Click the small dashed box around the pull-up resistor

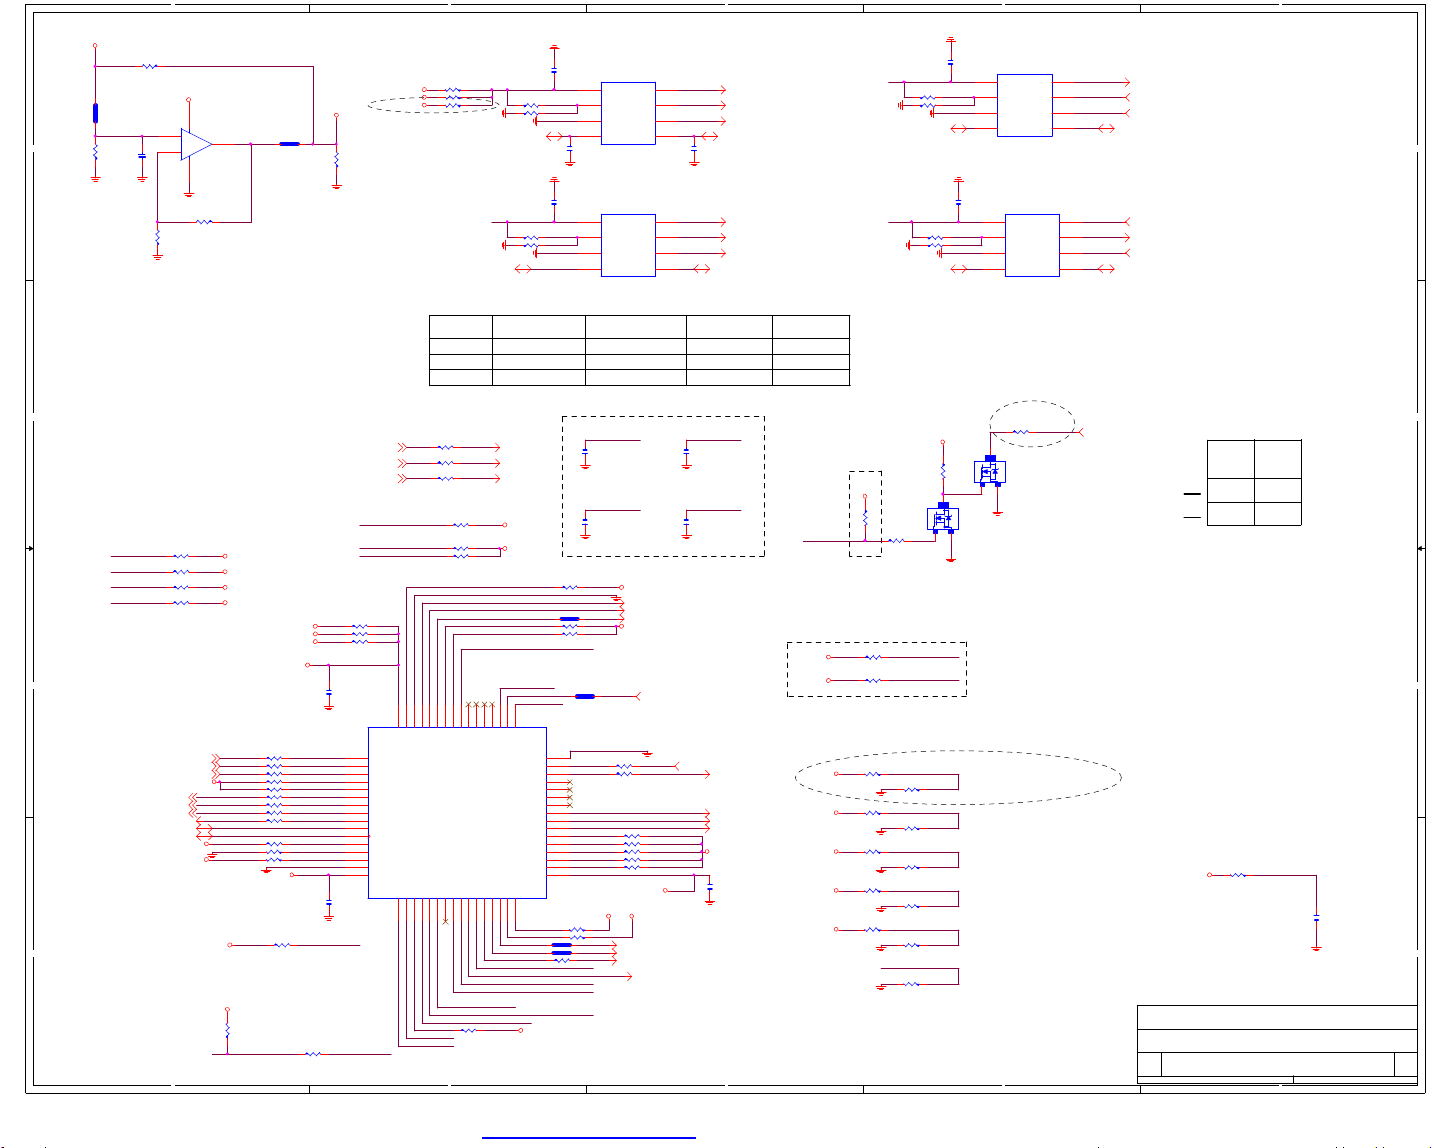coord(865,514)
